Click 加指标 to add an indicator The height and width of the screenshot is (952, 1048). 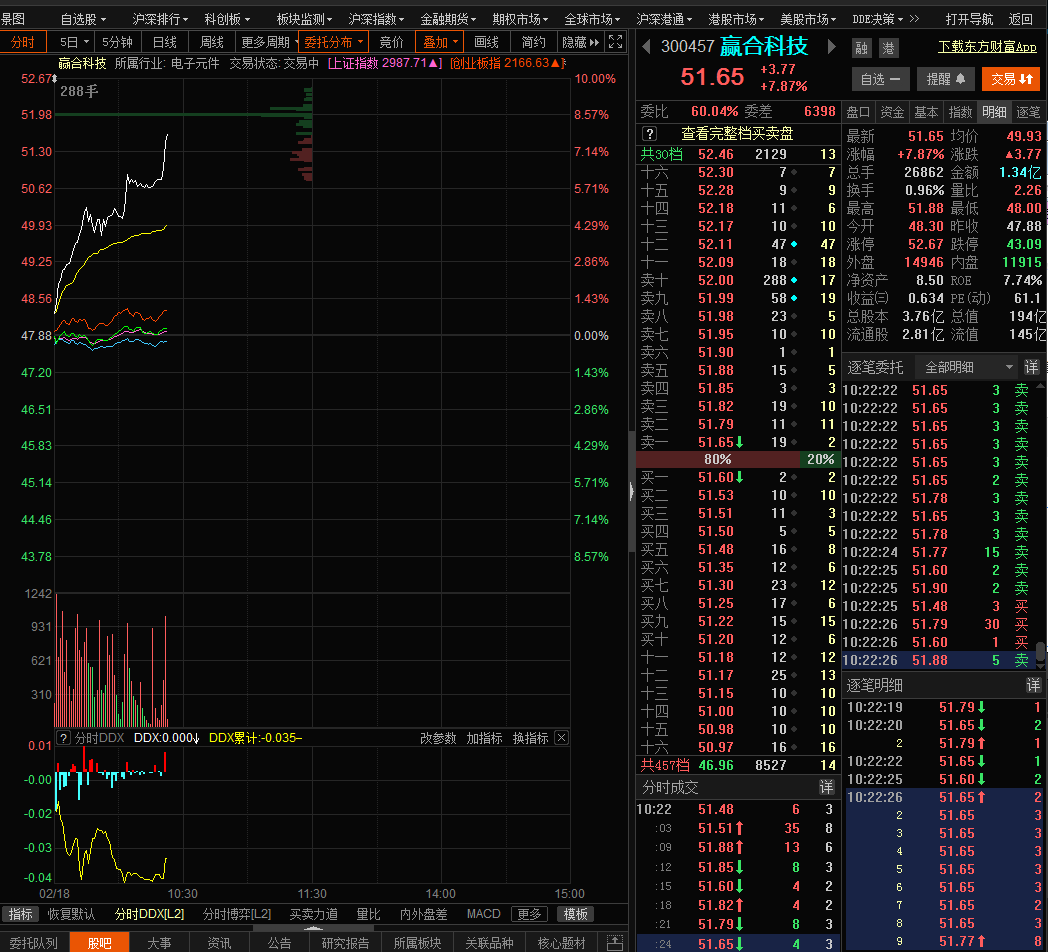[x=484, y=738]
